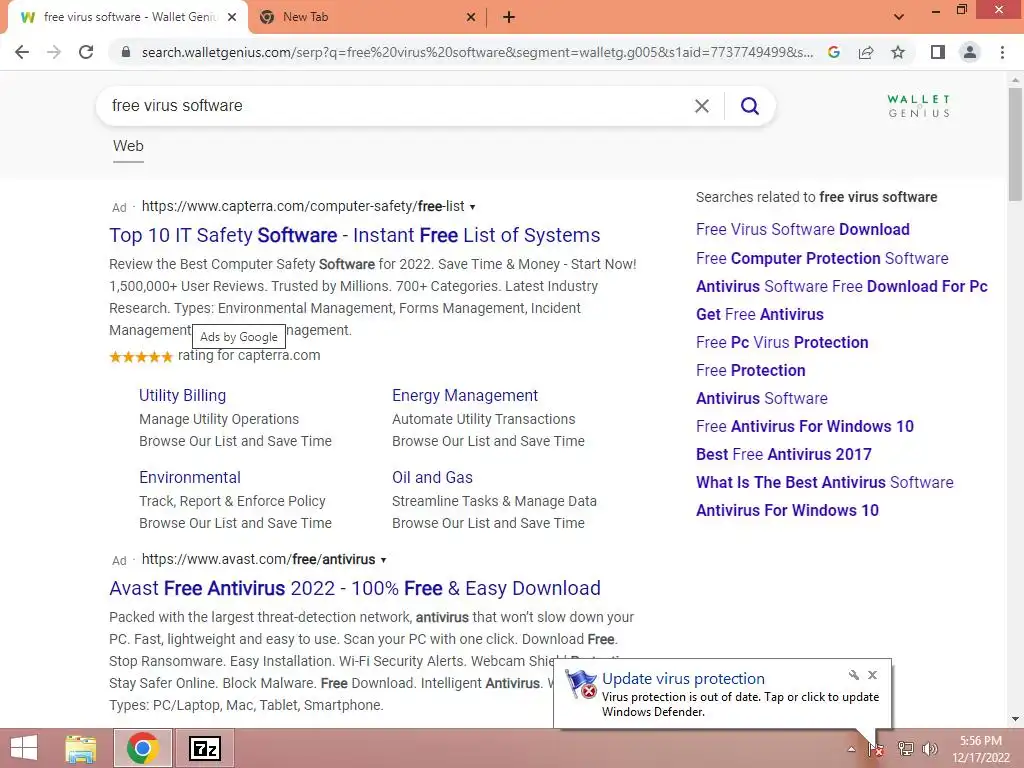Close the Update virus protection notification

[872, 675]
